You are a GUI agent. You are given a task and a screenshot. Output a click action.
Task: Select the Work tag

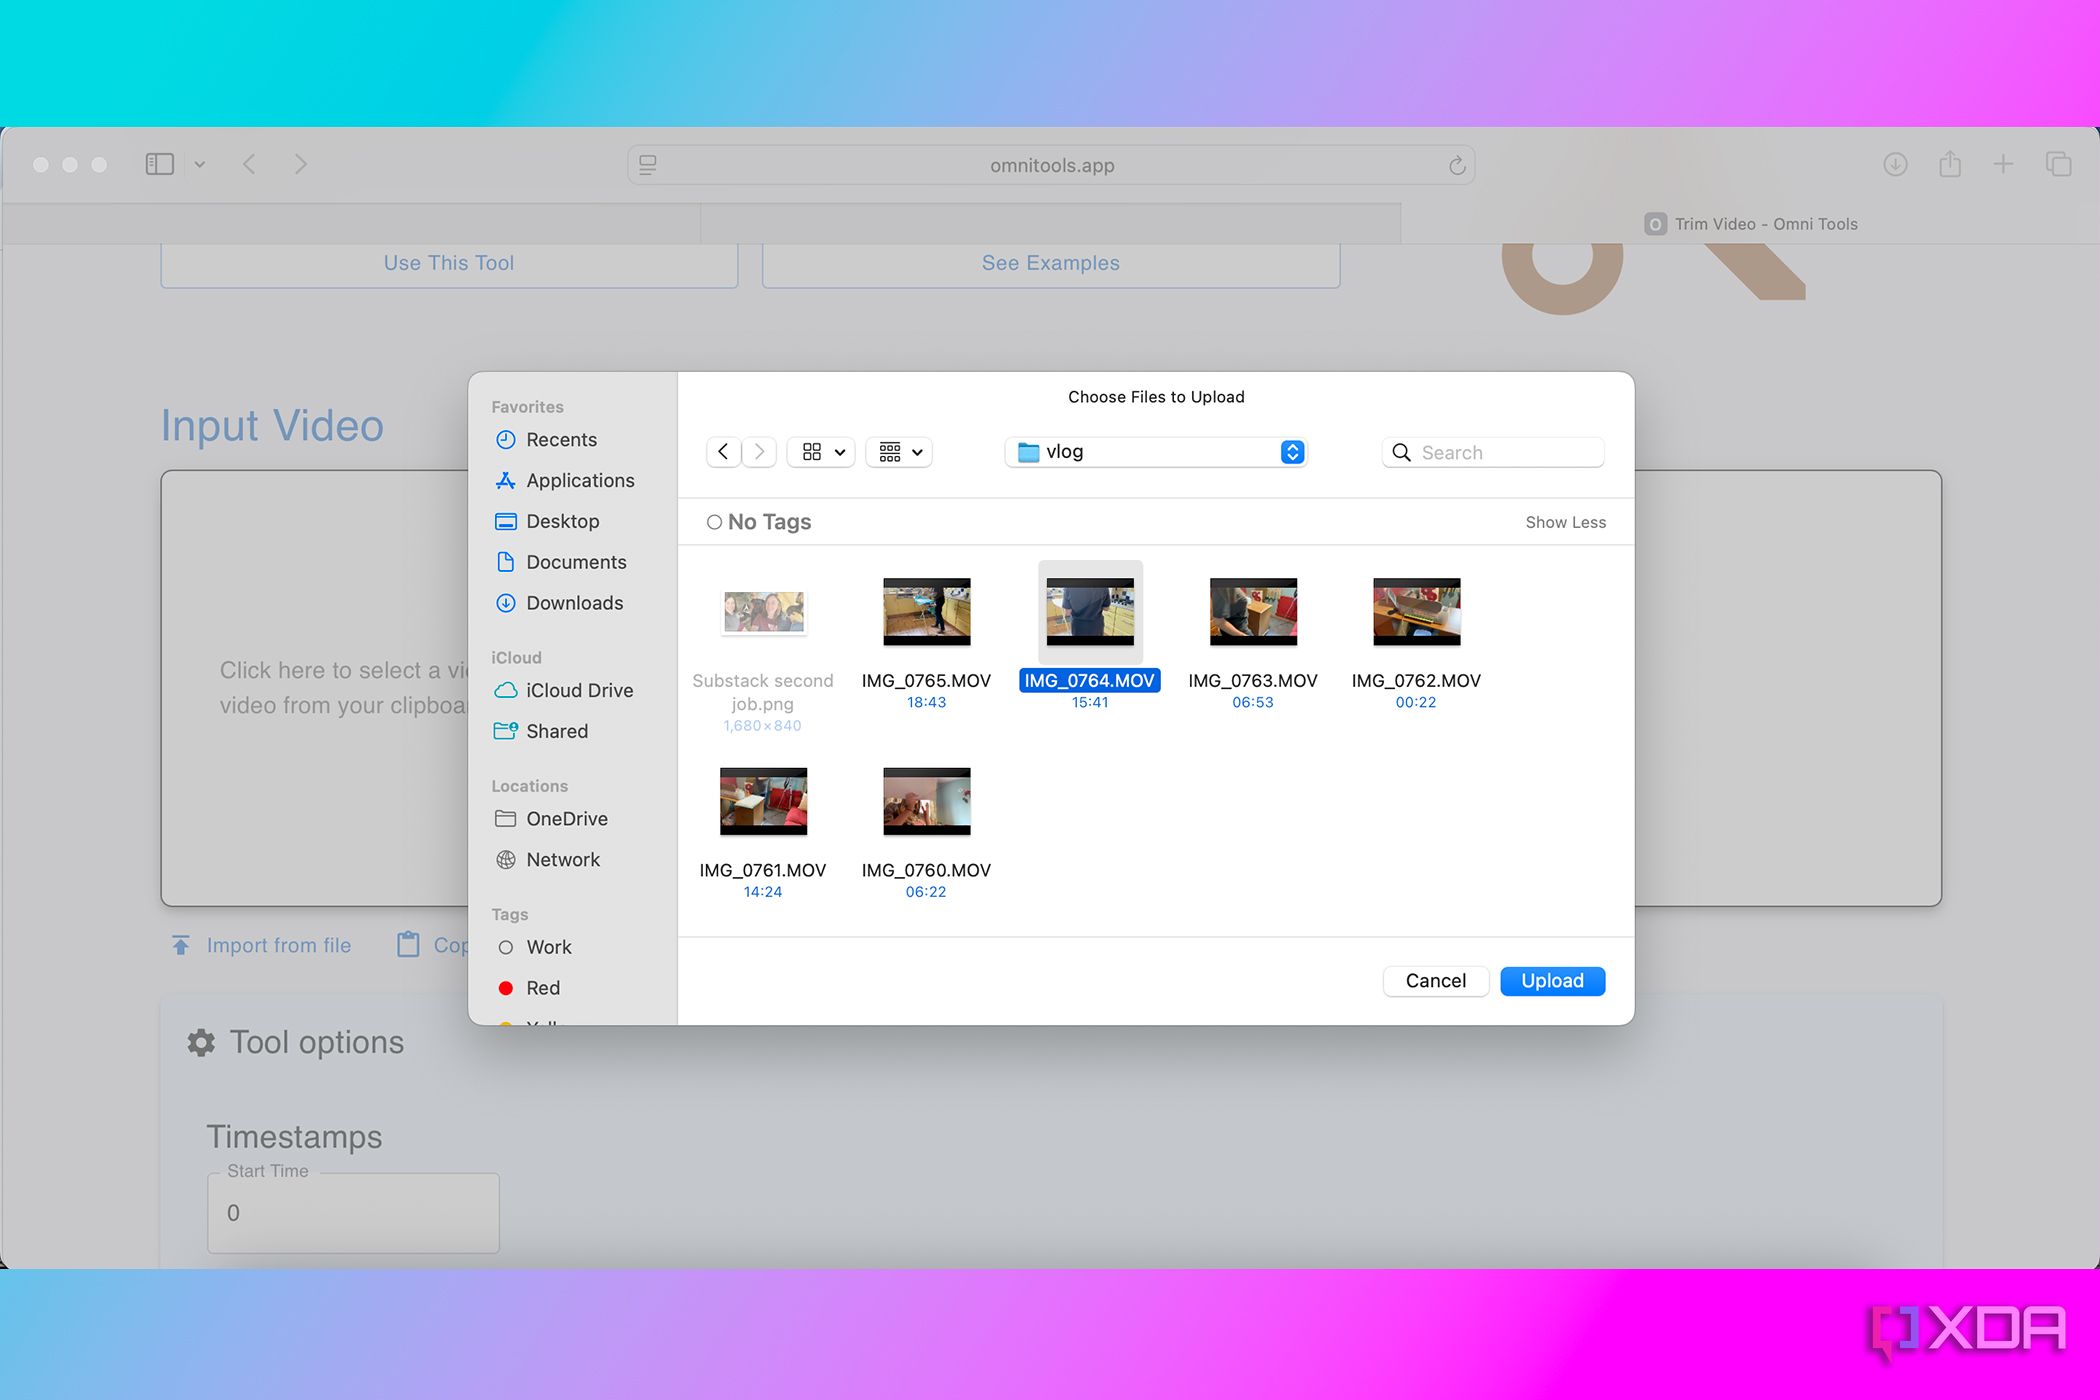pos(548,947)
